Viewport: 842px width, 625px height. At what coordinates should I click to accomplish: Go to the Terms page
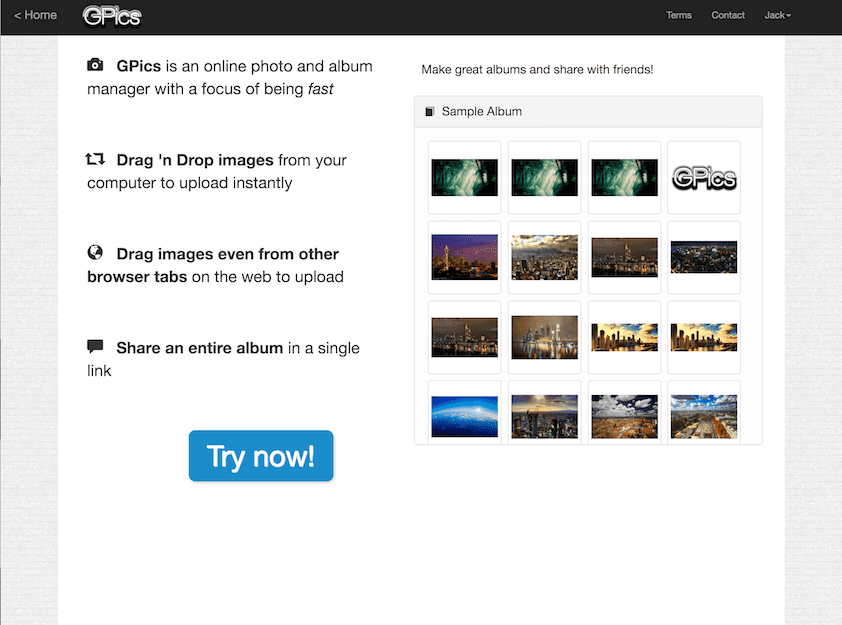tap(679, 16)
